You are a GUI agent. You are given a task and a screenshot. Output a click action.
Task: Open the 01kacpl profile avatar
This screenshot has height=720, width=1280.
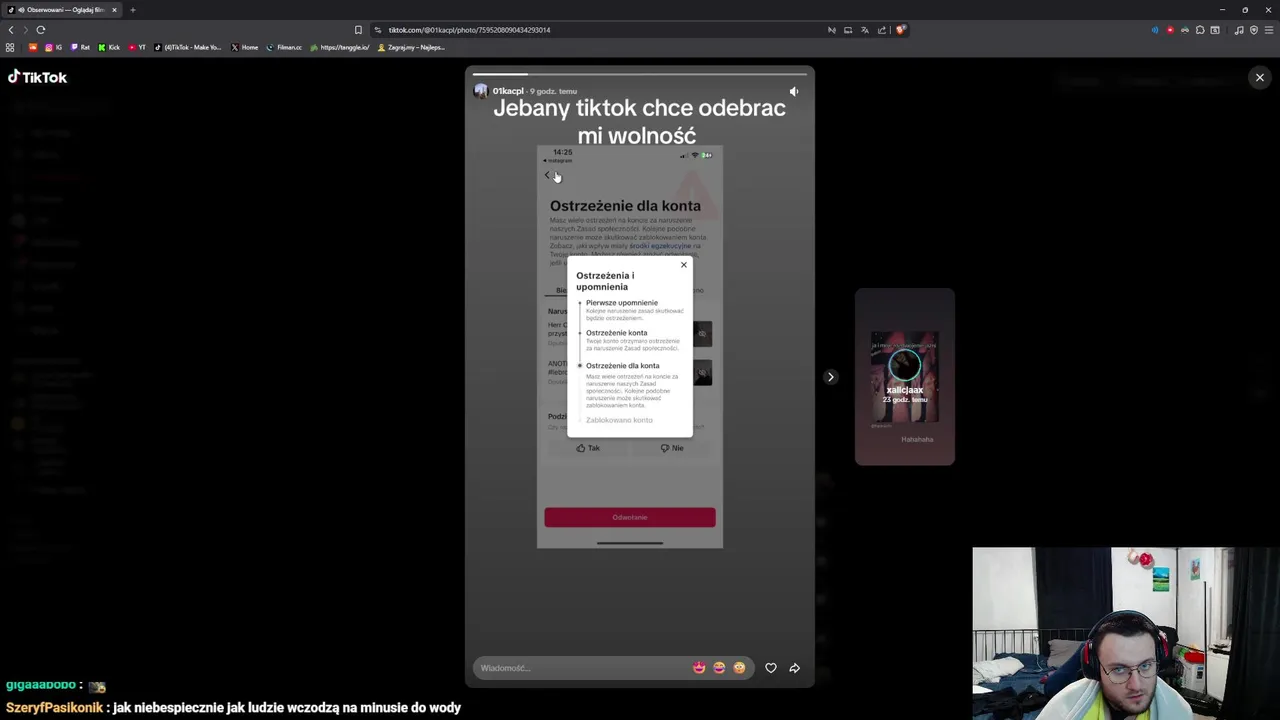click(481, 91)
